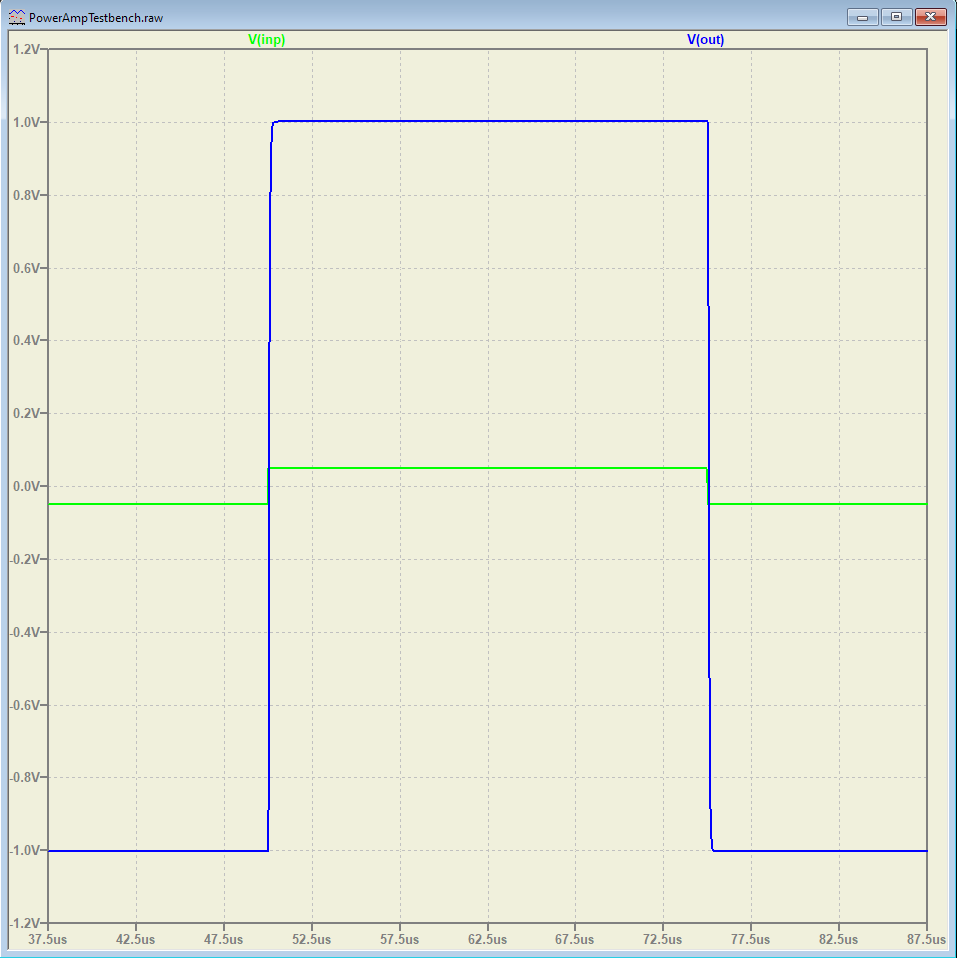The width and height of the screenshot is (957, 958).
Task: Click the 0.4V vertical axis label
Action: 26,340
